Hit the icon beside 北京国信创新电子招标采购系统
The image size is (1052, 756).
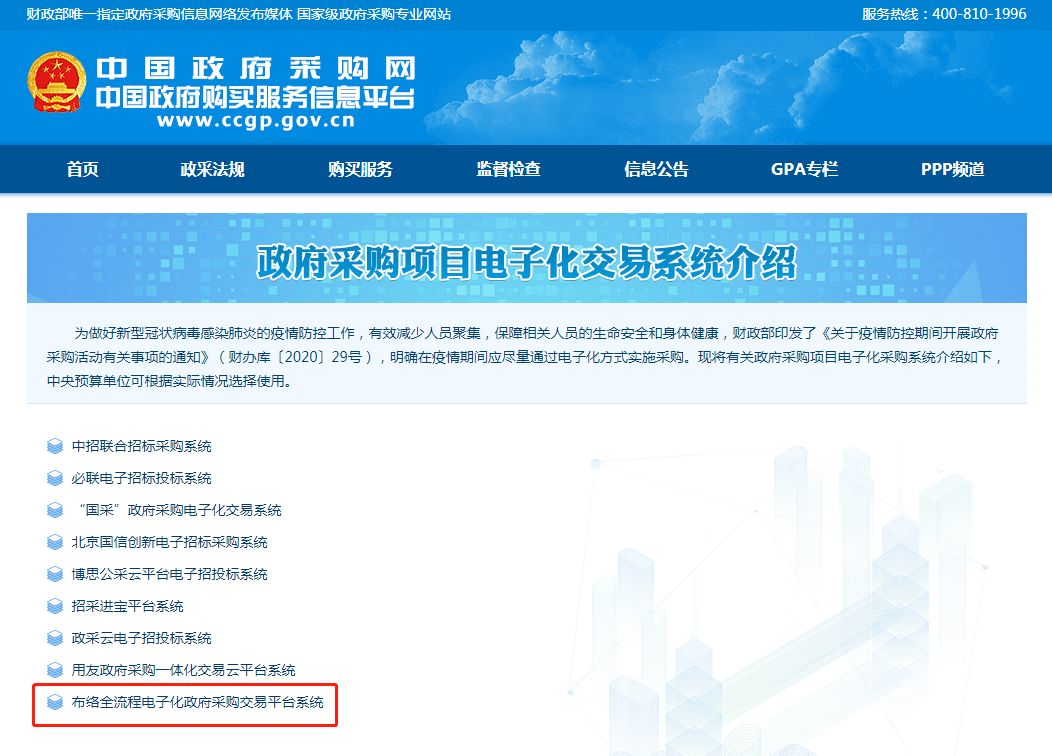55,542
